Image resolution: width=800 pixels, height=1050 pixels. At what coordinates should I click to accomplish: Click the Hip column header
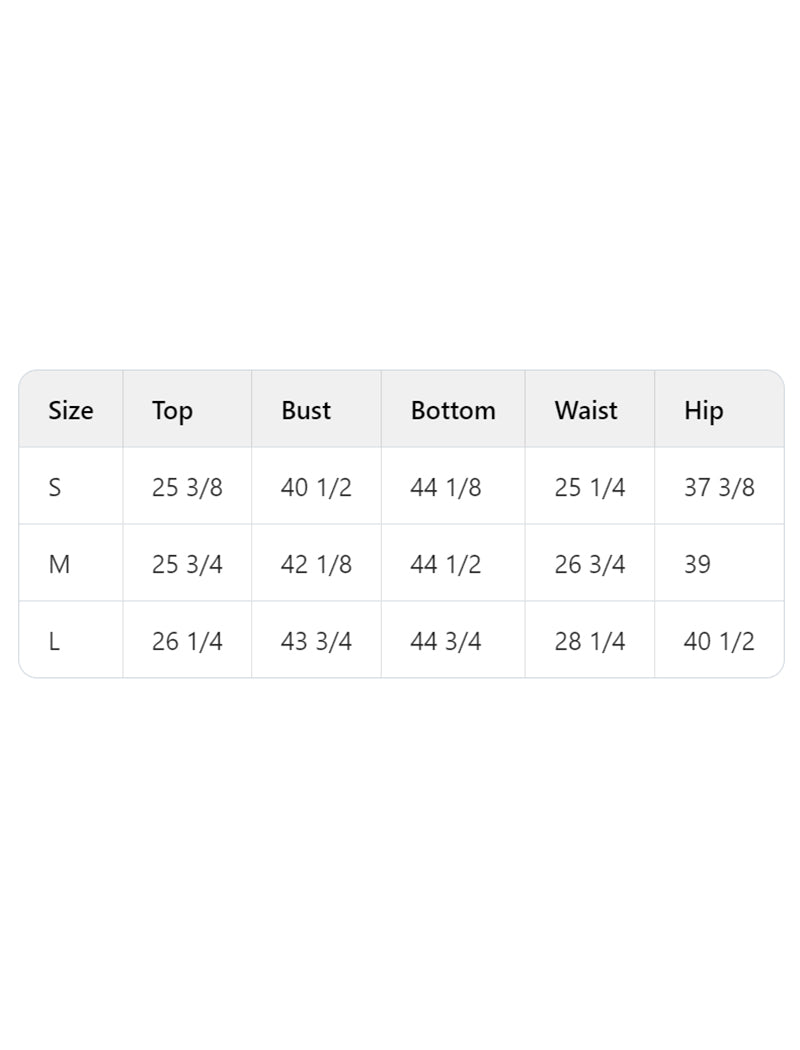(703, 410)
